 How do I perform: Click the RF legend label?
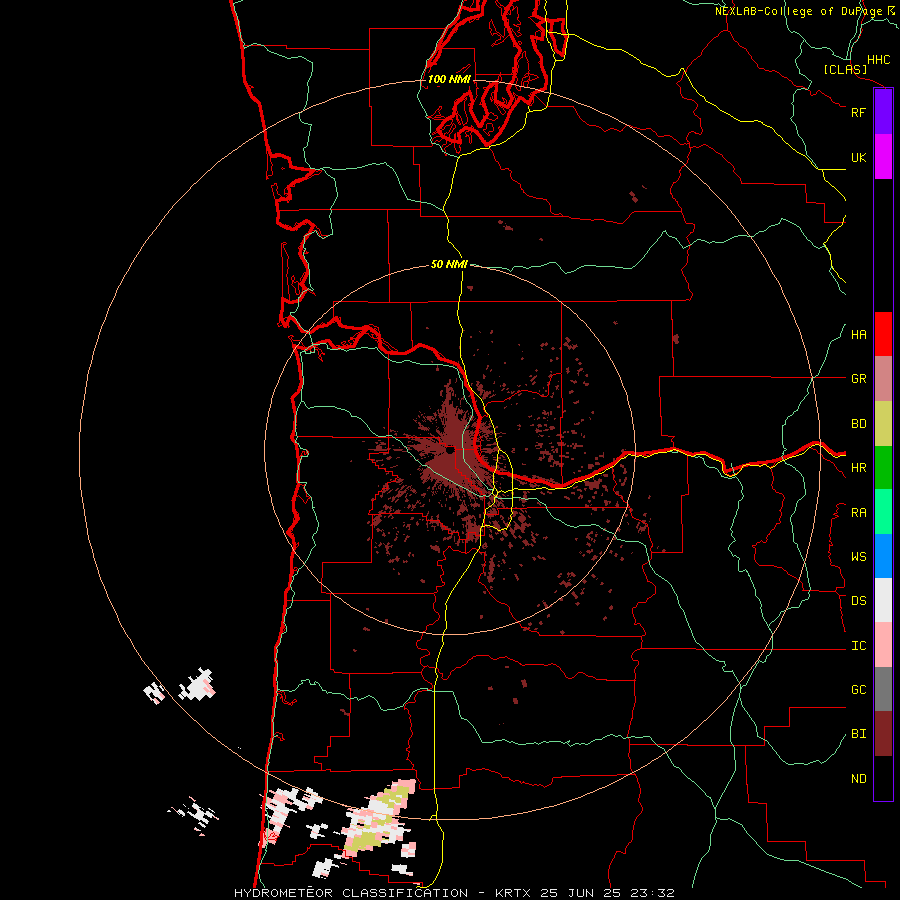858,112
